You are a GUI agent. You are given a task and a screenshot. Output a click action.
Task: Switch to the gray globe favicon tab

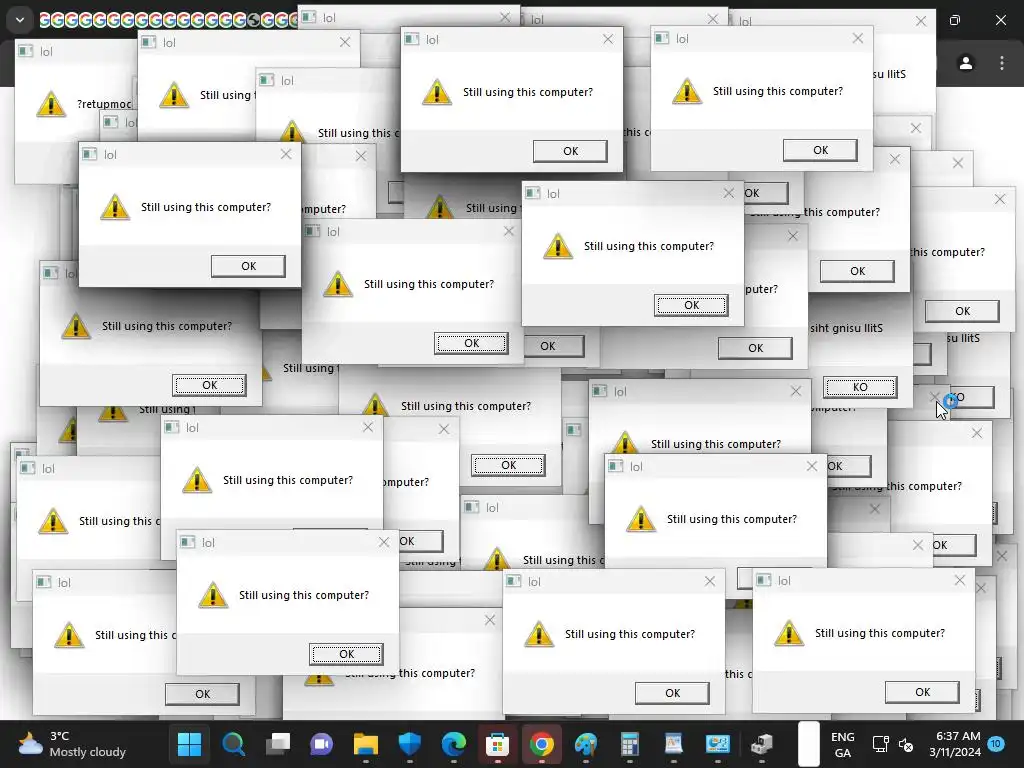[x=255, y=20]
